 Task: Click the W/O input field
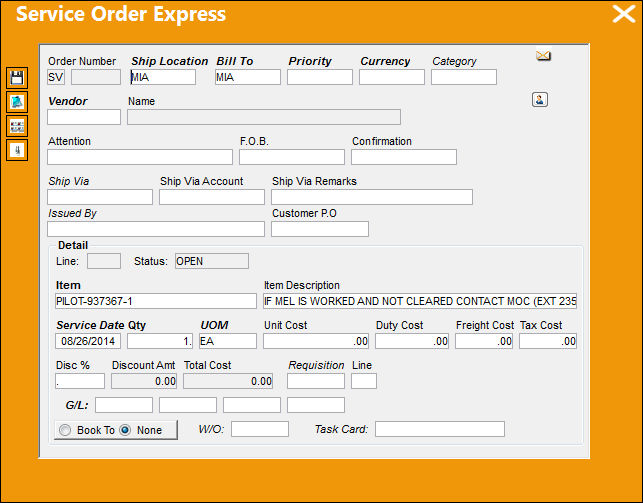(260, 429)
